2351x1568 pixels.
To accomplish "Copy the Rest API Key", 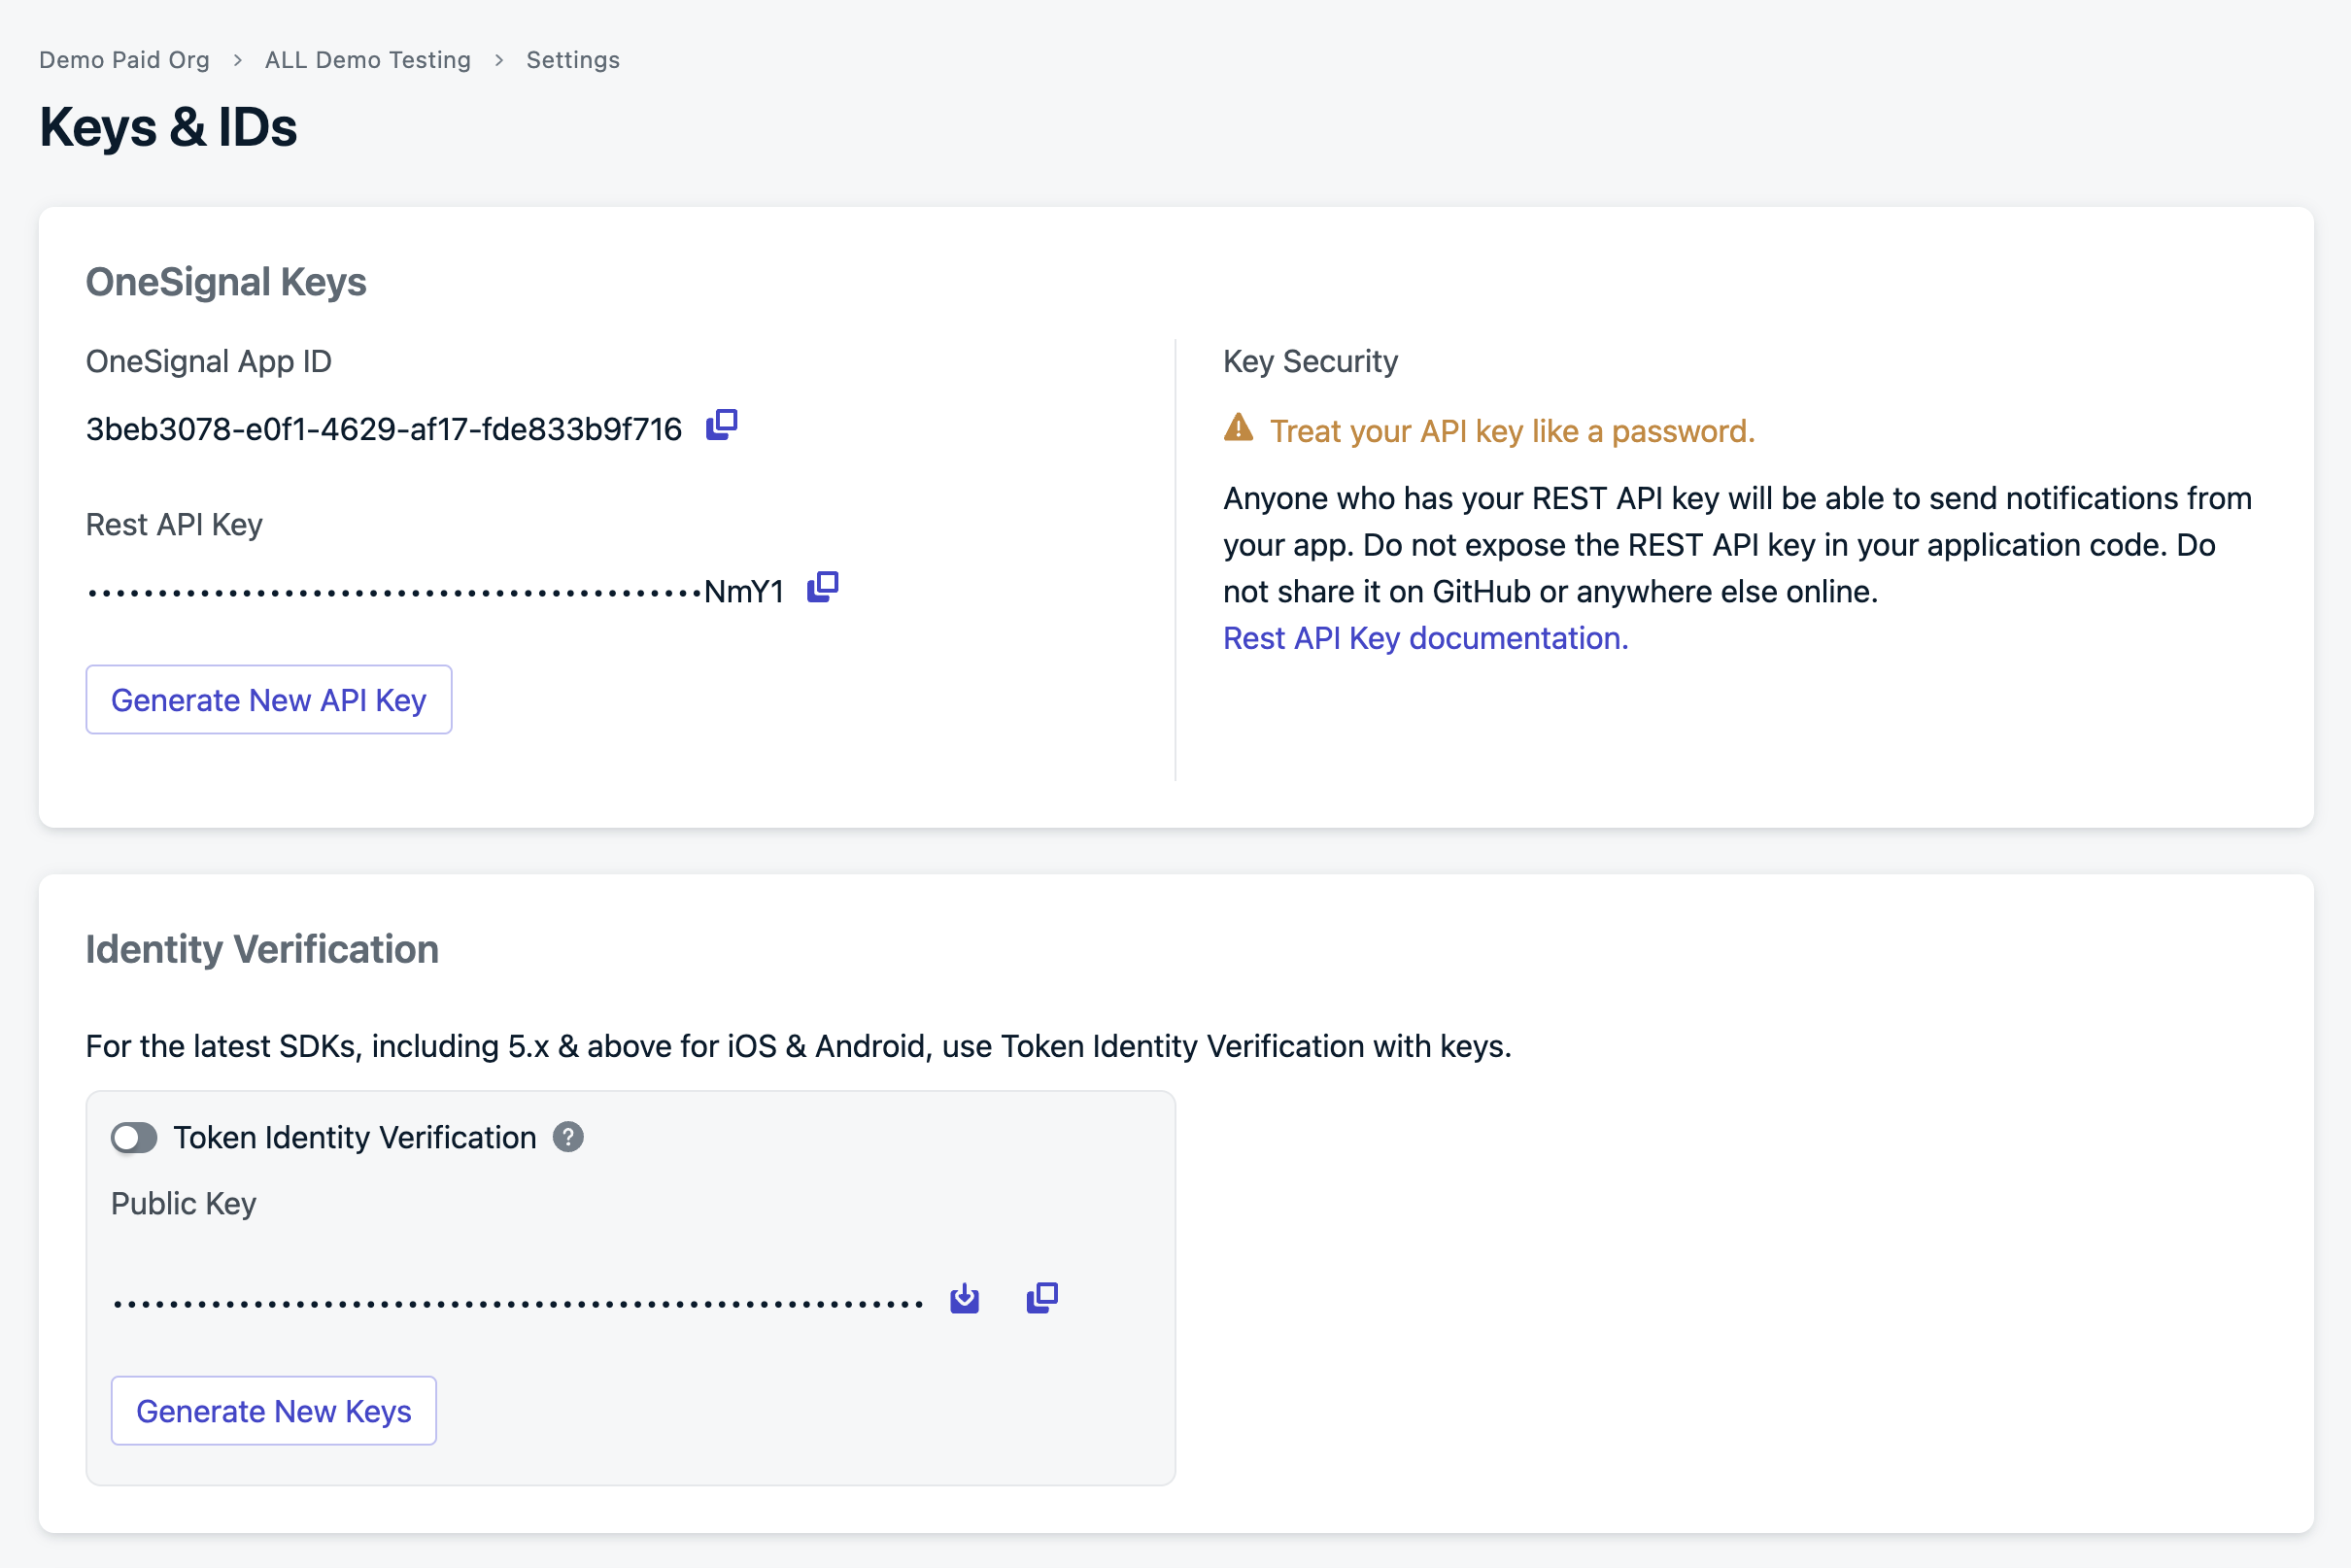I will pos(823,587).
